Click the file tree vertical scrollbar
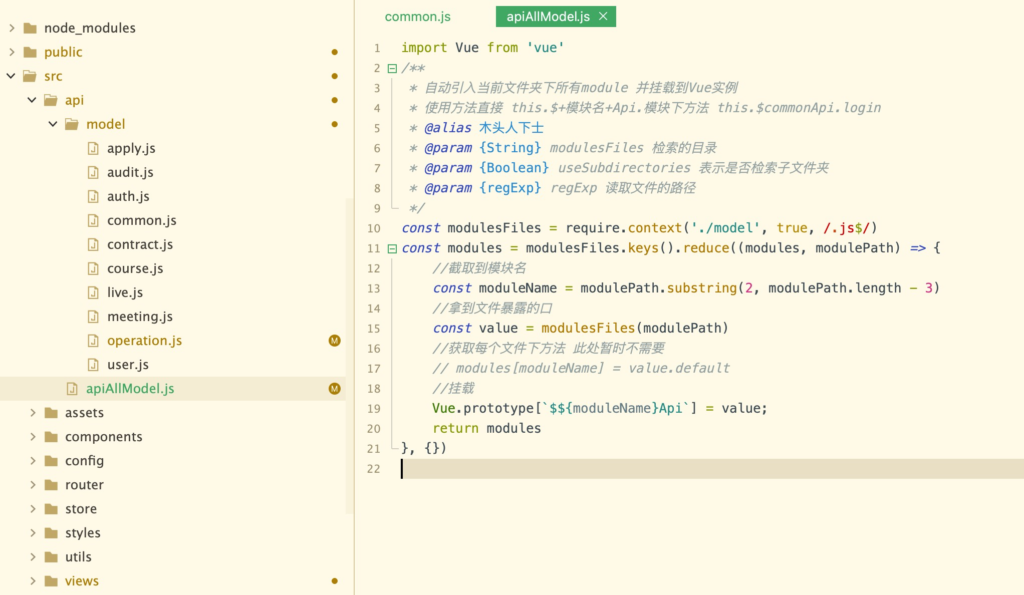The height and width of the screenshot is (595, 1024). tap(349, 356)
